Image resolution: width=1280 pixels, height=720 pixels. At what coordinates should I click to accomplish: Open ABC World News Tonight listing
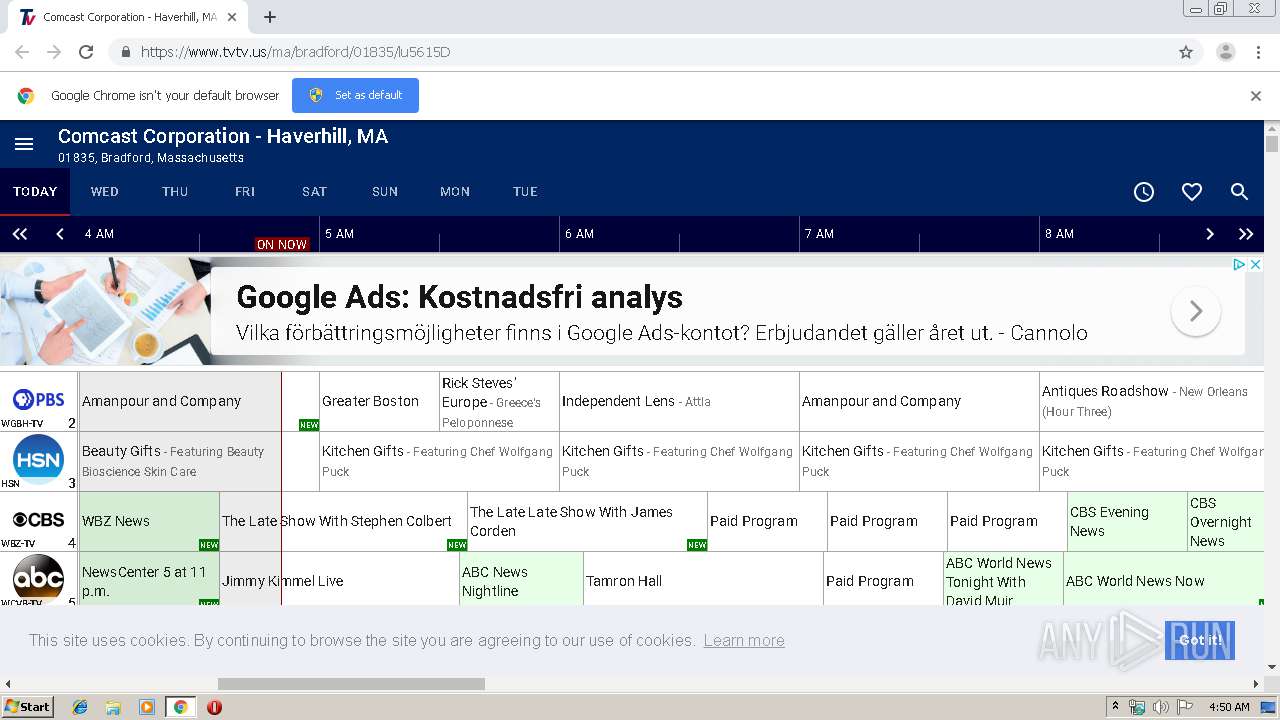pyautogui.click(x=1003, y=580)
